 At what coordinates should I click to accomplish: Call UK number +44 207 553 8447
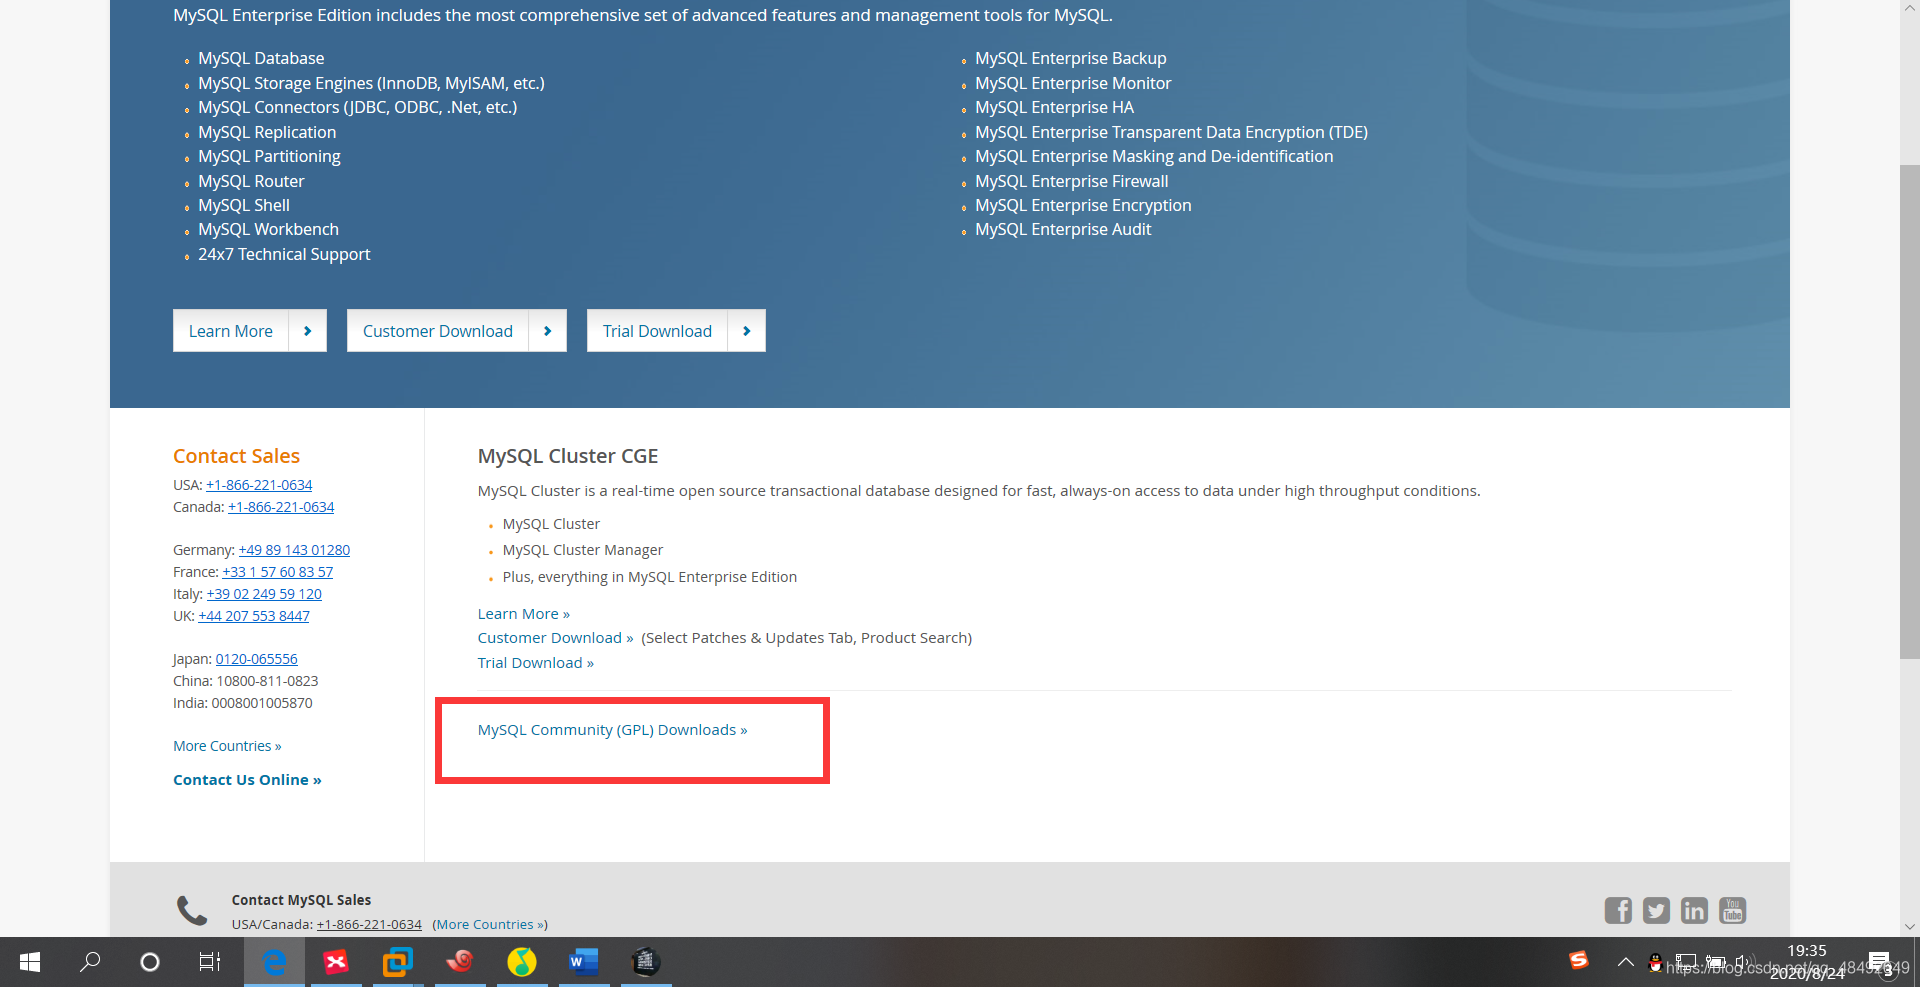[x=254, y=616]
